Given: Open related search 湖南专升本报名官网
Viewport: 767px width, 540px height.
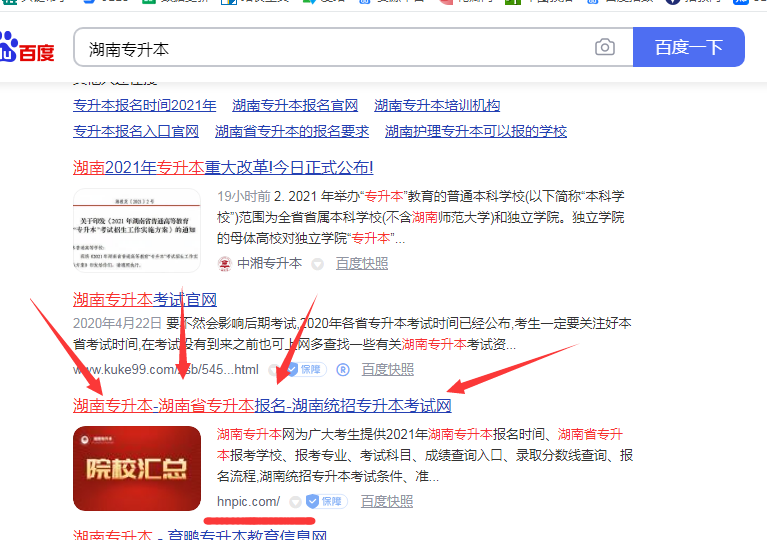Looking at the screenshot, I should 295,105.
